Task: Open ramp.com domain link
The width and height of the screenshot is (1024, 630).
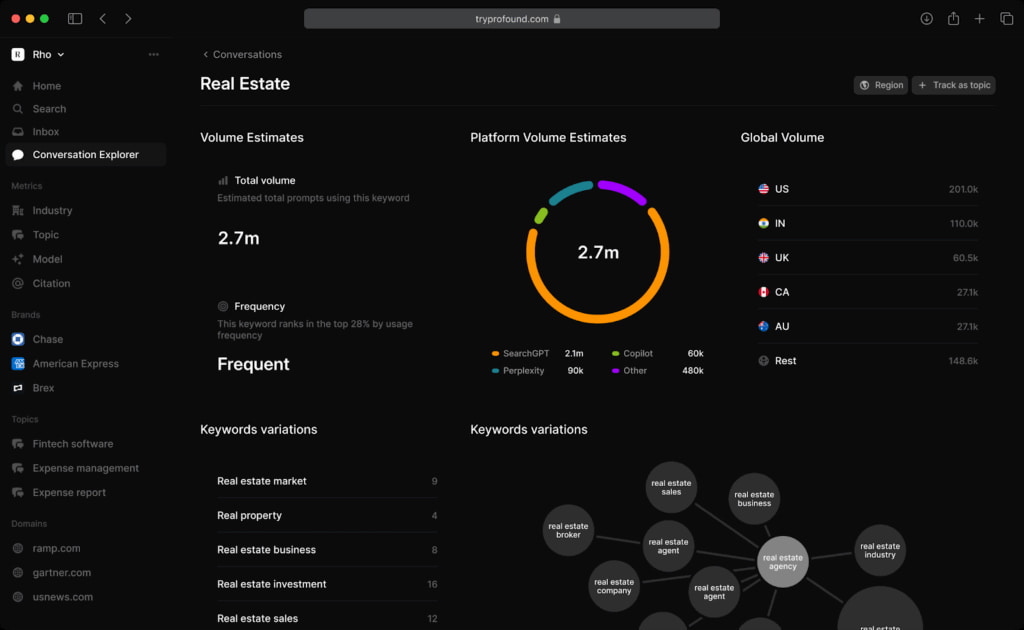Action: (x=56, y=549)
